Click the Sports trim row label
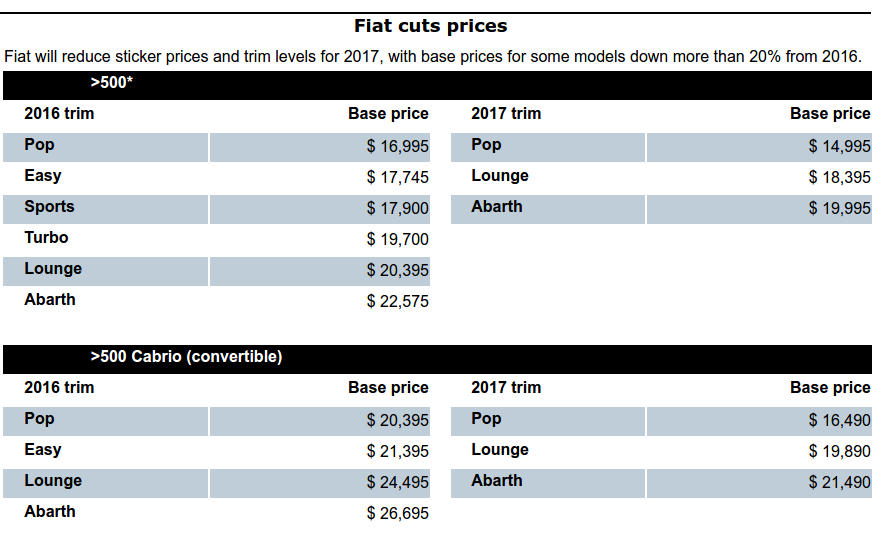 (x=49, y=207)
